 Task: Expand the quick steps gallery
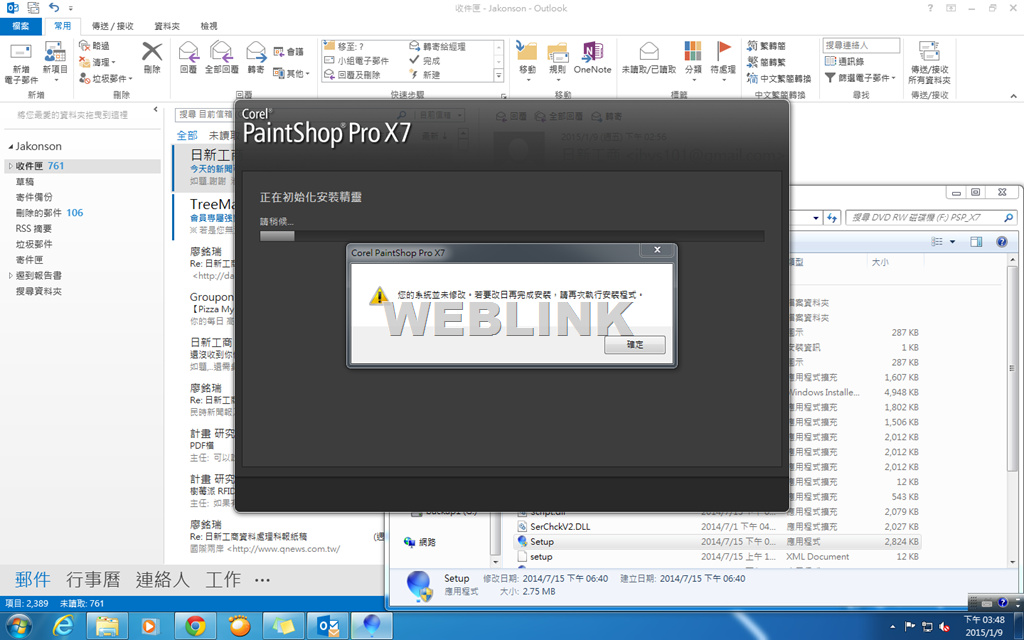click(x=499, y=76)
